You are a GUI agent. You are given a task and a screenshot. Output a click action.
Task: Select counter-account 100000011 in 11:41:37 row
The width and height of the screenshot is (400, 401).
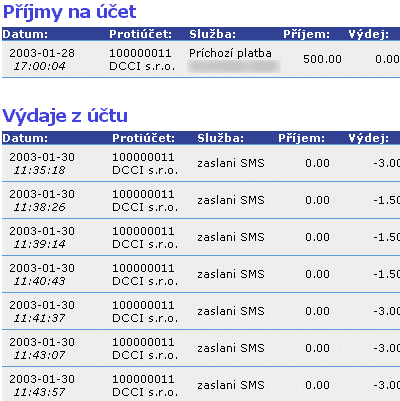point(143,305)
